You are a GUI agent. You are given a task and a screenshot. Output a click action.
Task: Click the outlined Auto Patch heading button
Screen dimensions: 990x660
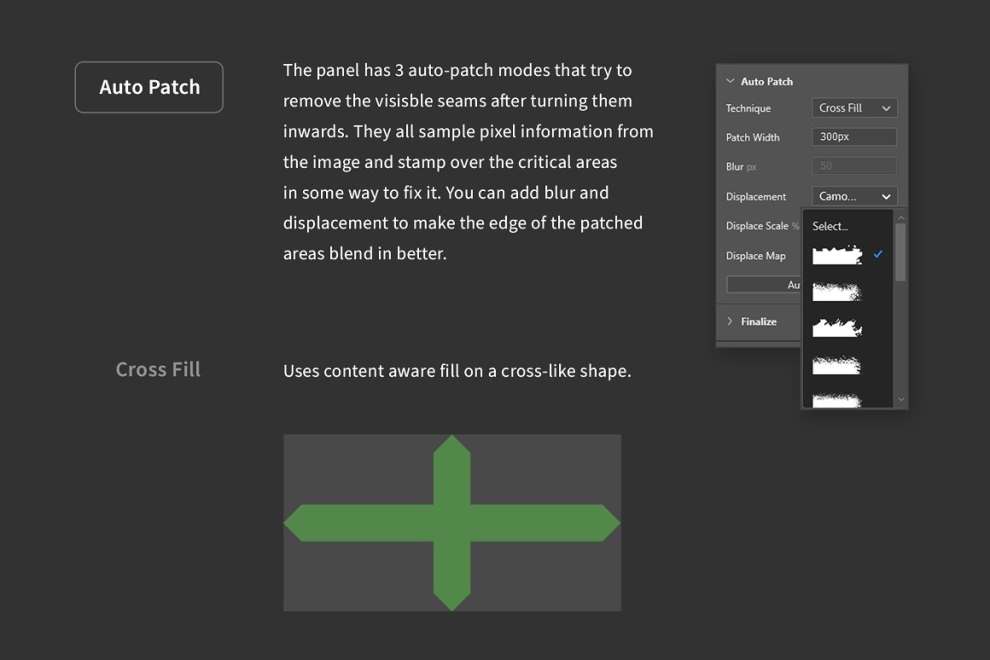(x=149, y=87)
